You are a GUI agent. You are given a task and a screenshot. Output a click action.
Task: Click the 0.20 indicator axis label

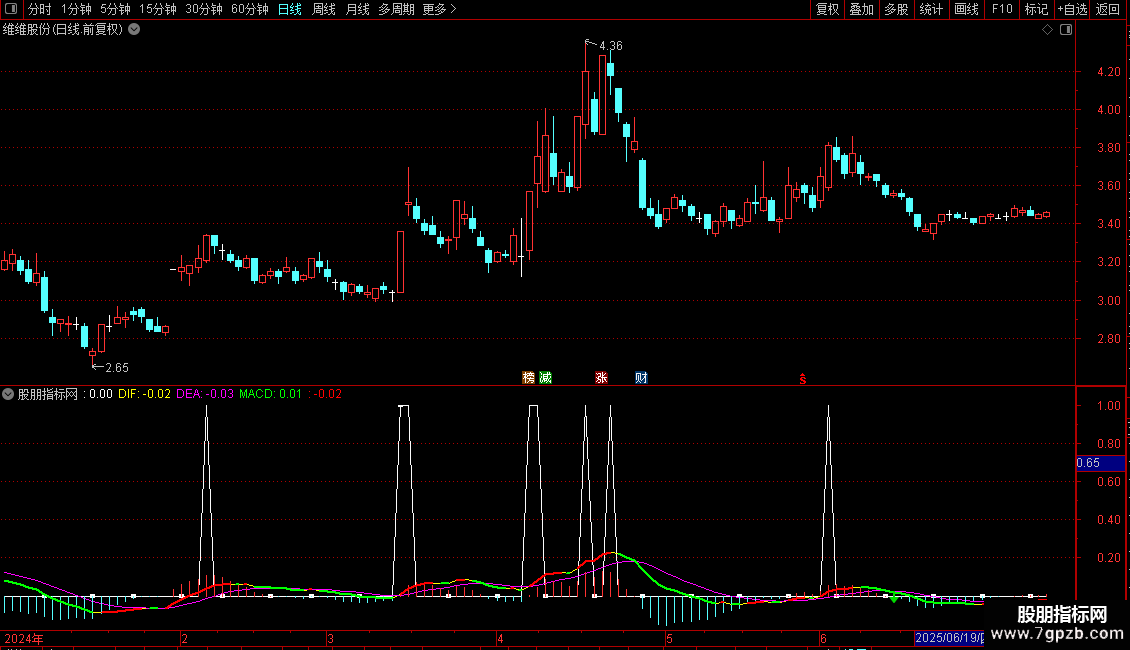click(x=1108, y=558)
